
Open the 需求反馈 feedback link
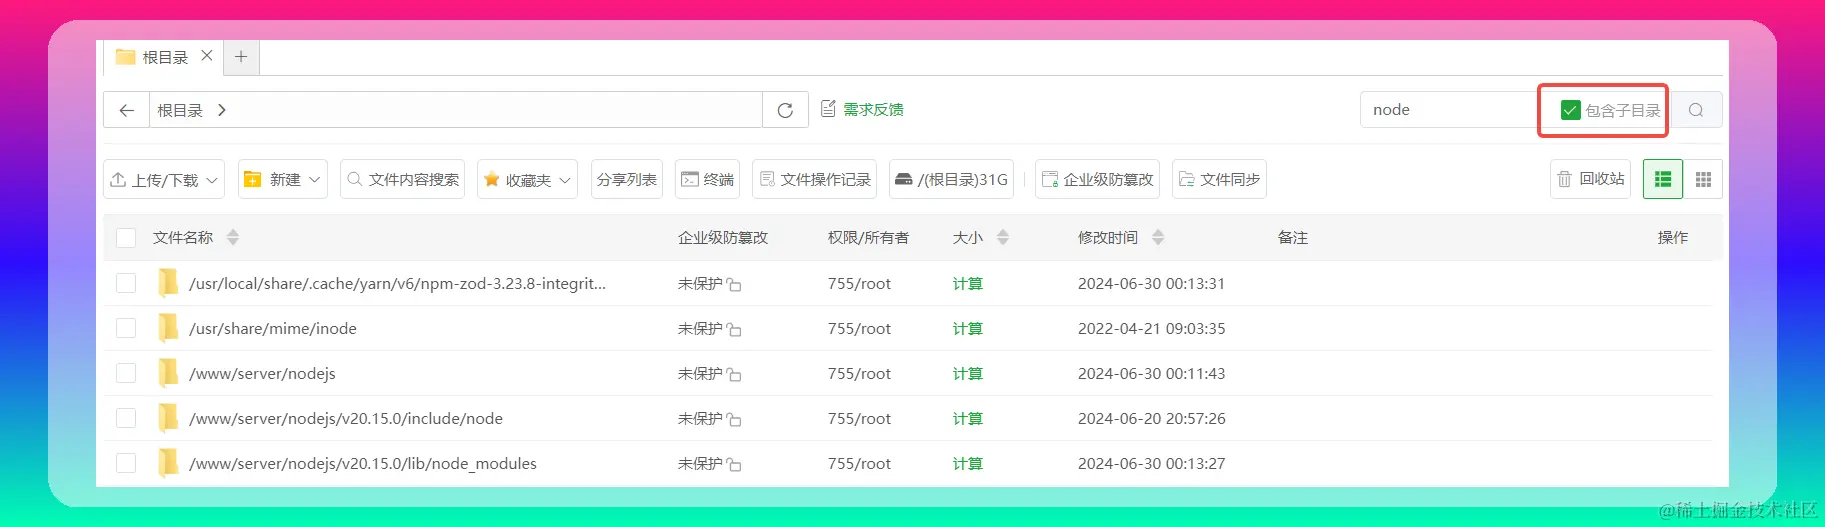[862, 109]
